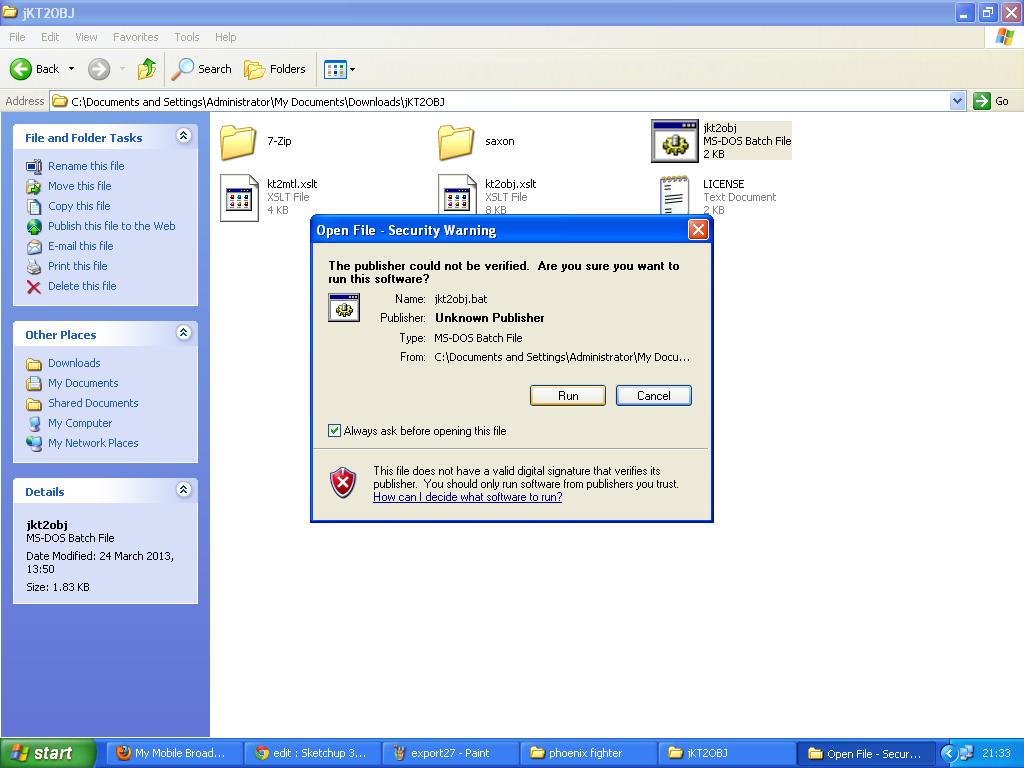Click the security shield icon in dialog
The height and width of the screenshot is (768, 1024).
344,483
